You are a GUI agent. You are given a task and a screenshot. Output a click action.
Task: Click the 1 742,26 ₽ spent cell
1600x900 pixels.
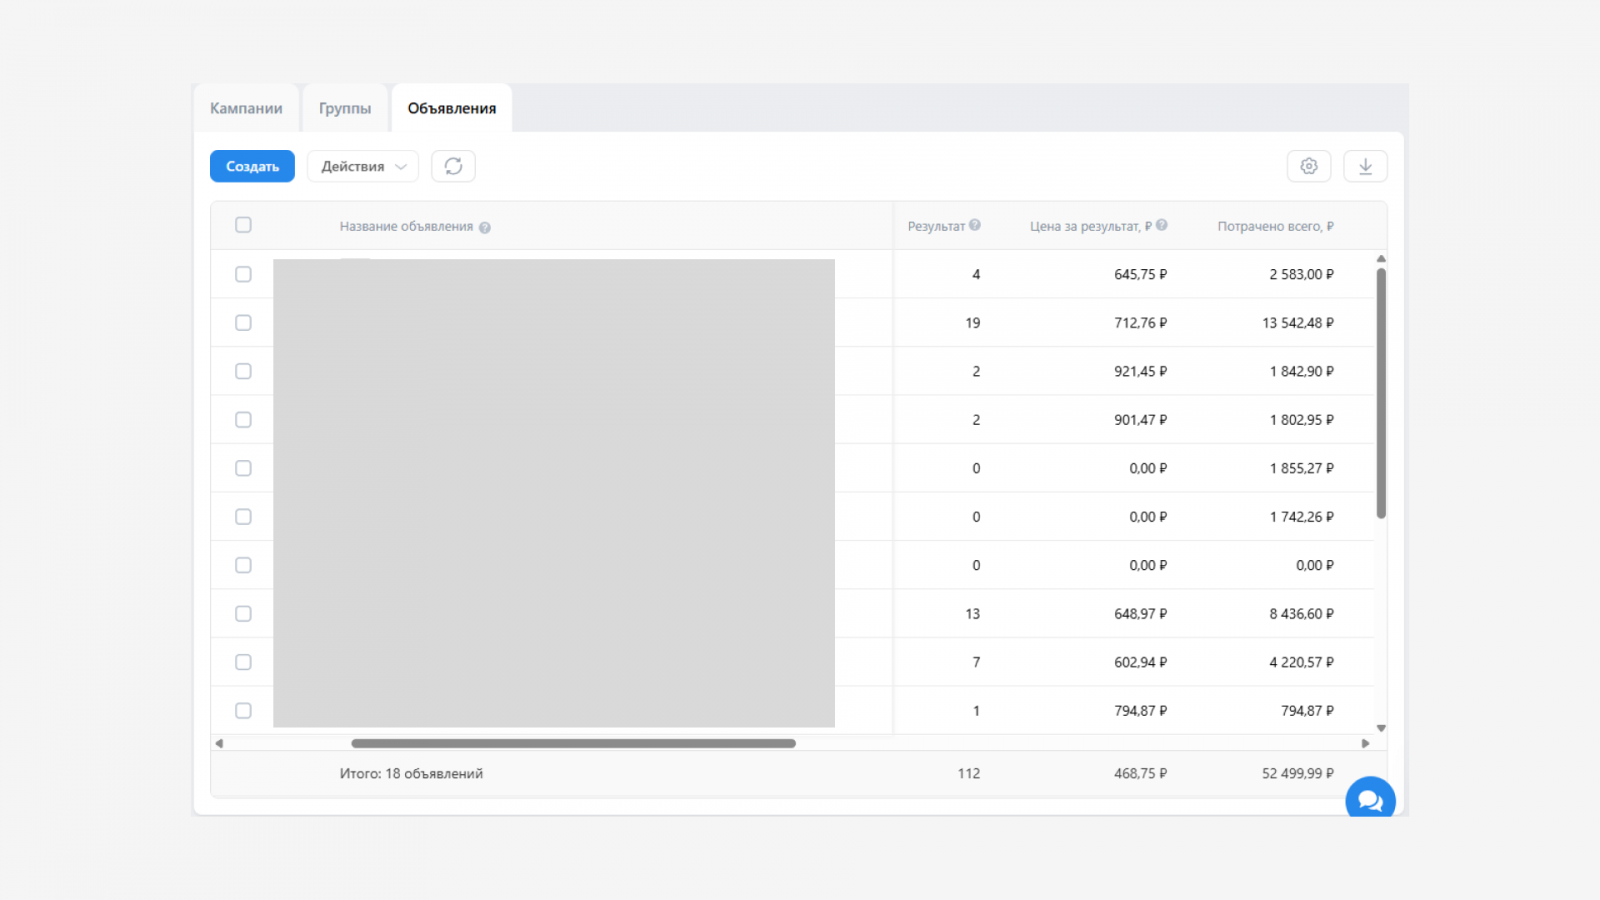pos(1301,517)
